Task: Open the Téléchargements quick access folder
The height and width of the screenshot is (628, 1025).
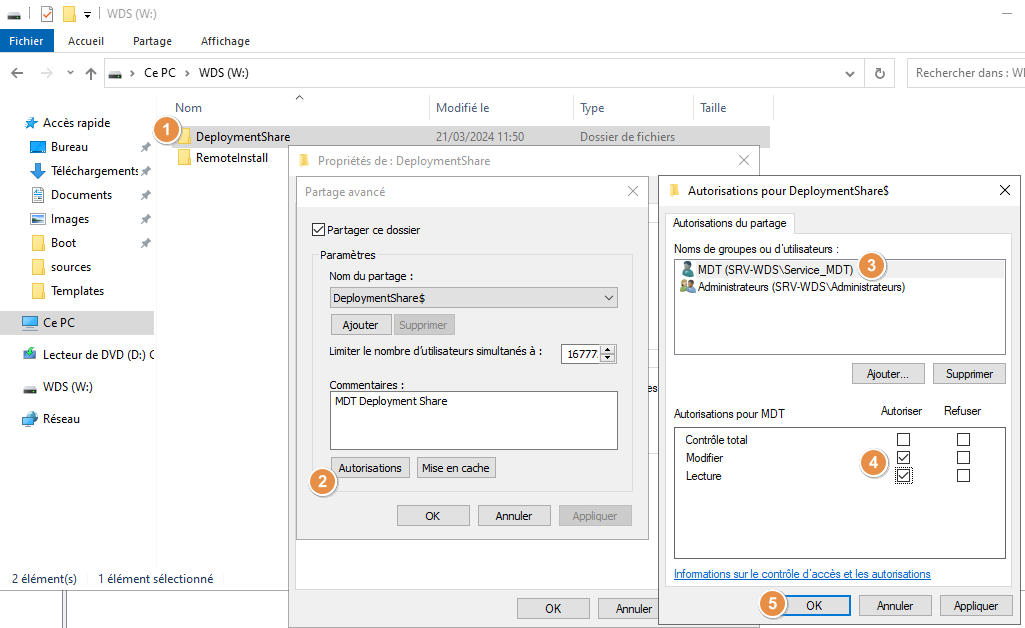Action: (93, 171)
